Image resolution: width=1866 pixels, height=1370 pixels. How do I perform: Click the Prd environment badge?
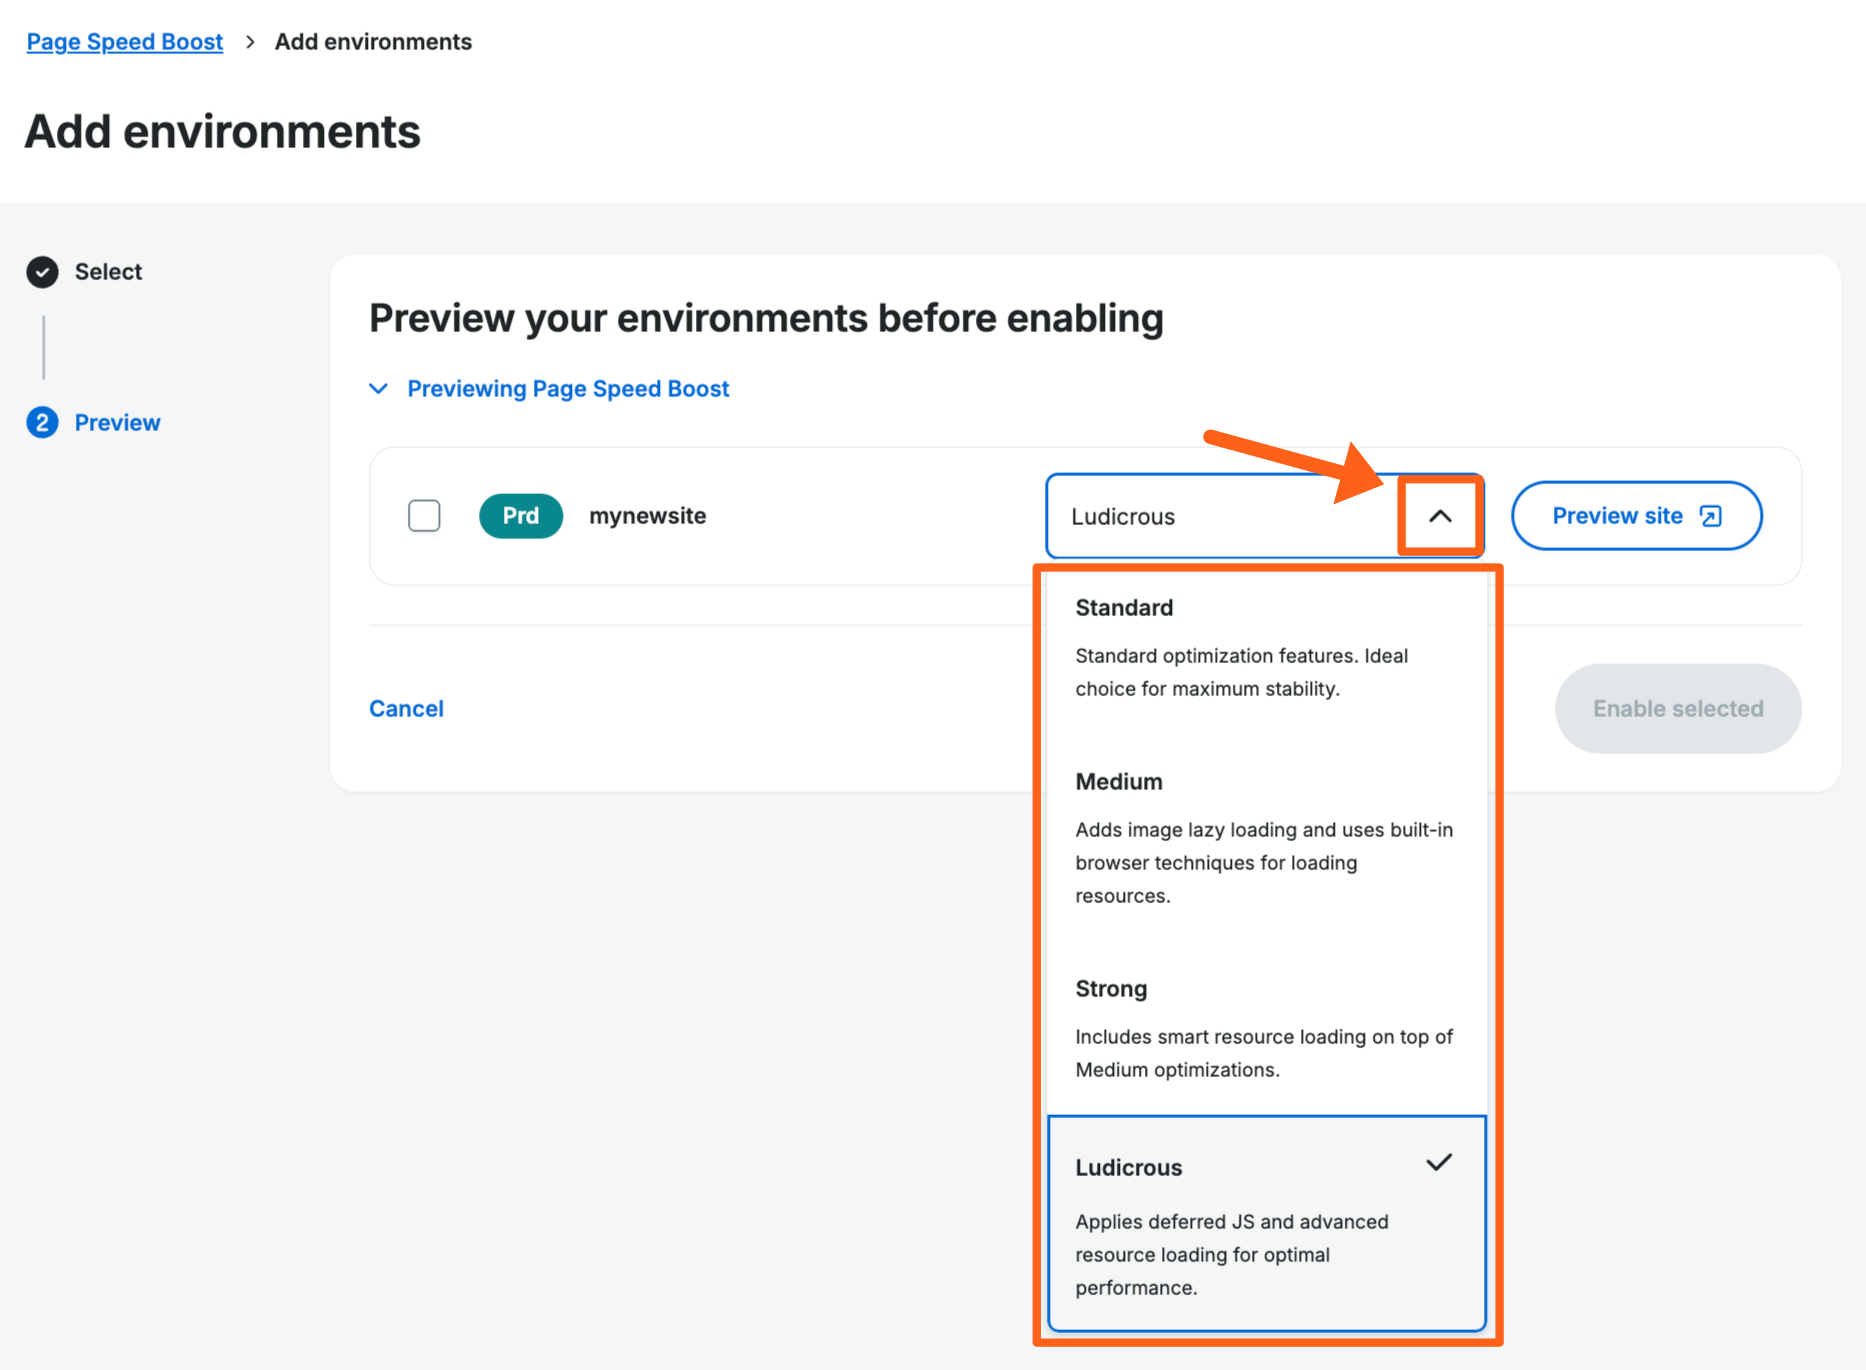(520, 515)
